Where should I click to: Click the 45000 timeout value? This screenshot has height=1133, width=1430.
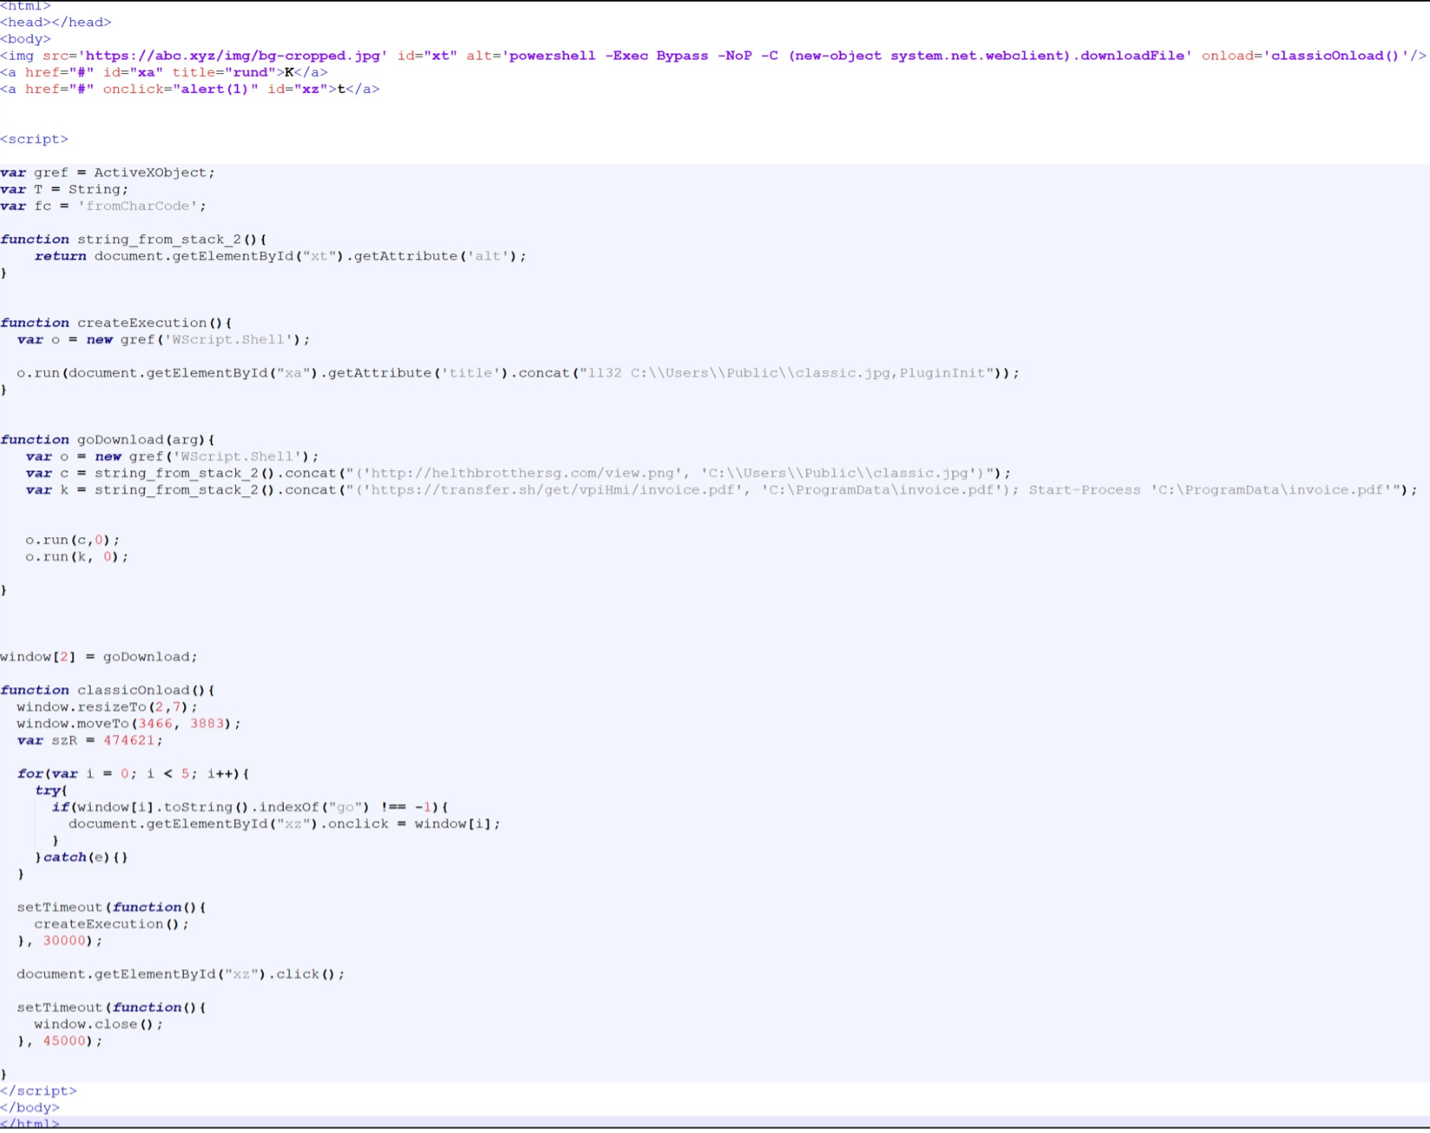click(64, 1041)
